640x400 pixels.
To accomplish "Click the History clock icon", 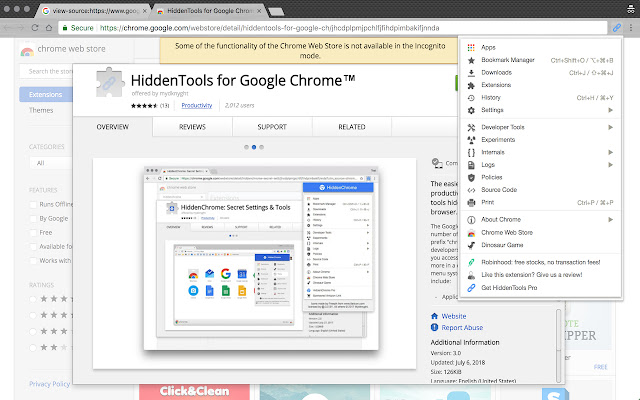I will pyautogui.click(x=471, y=98).
